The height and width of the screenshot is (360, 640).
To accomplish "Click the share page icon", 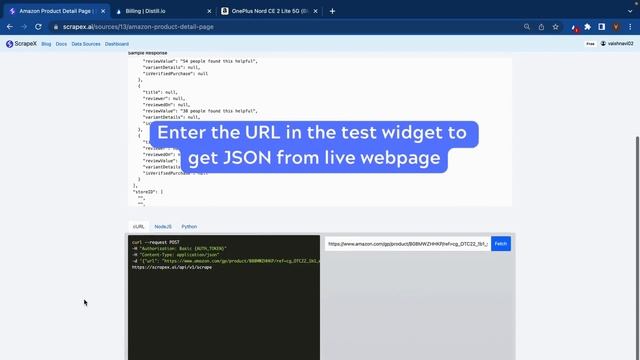I will 541,27.
